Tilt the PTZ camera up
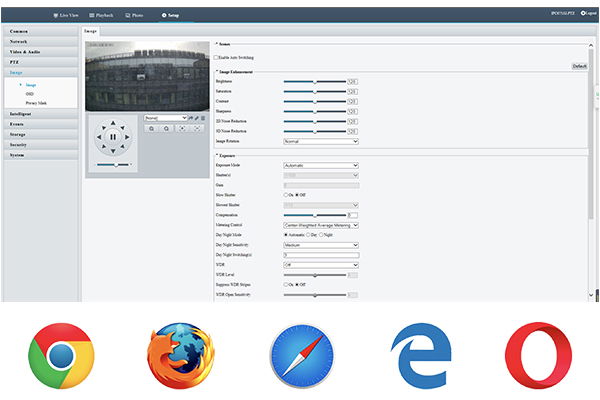 point(113,123)
